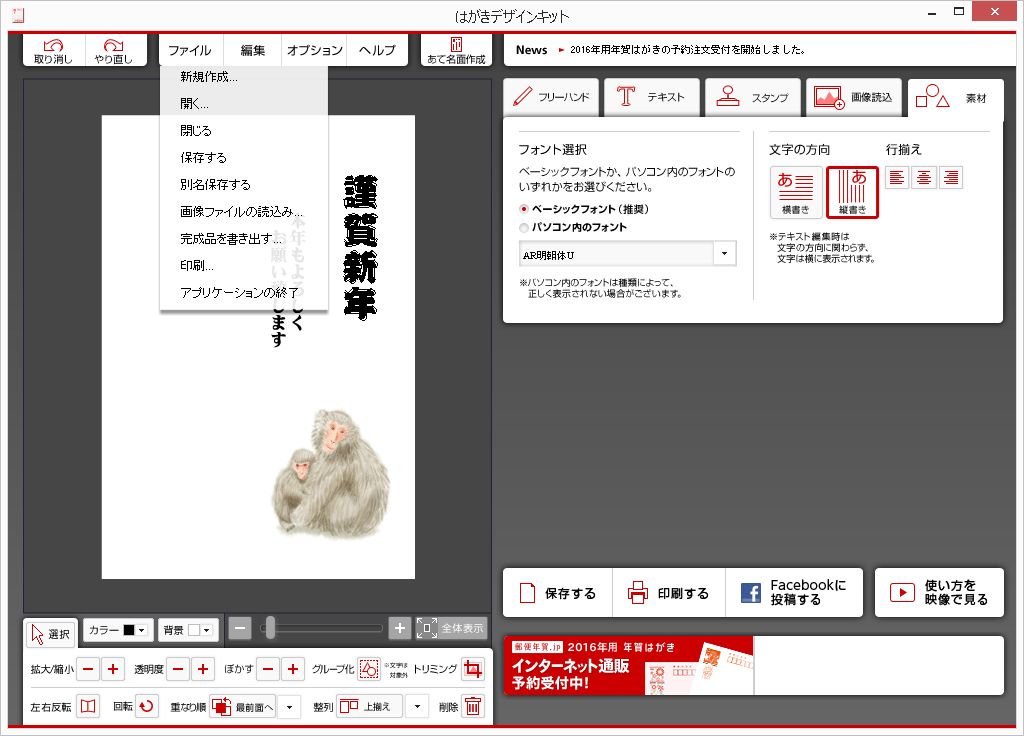The width and height of the screenshot is (1024, 736).
Task: Open the address side creation (あて名面作成) tool
Action: [456, 50]
